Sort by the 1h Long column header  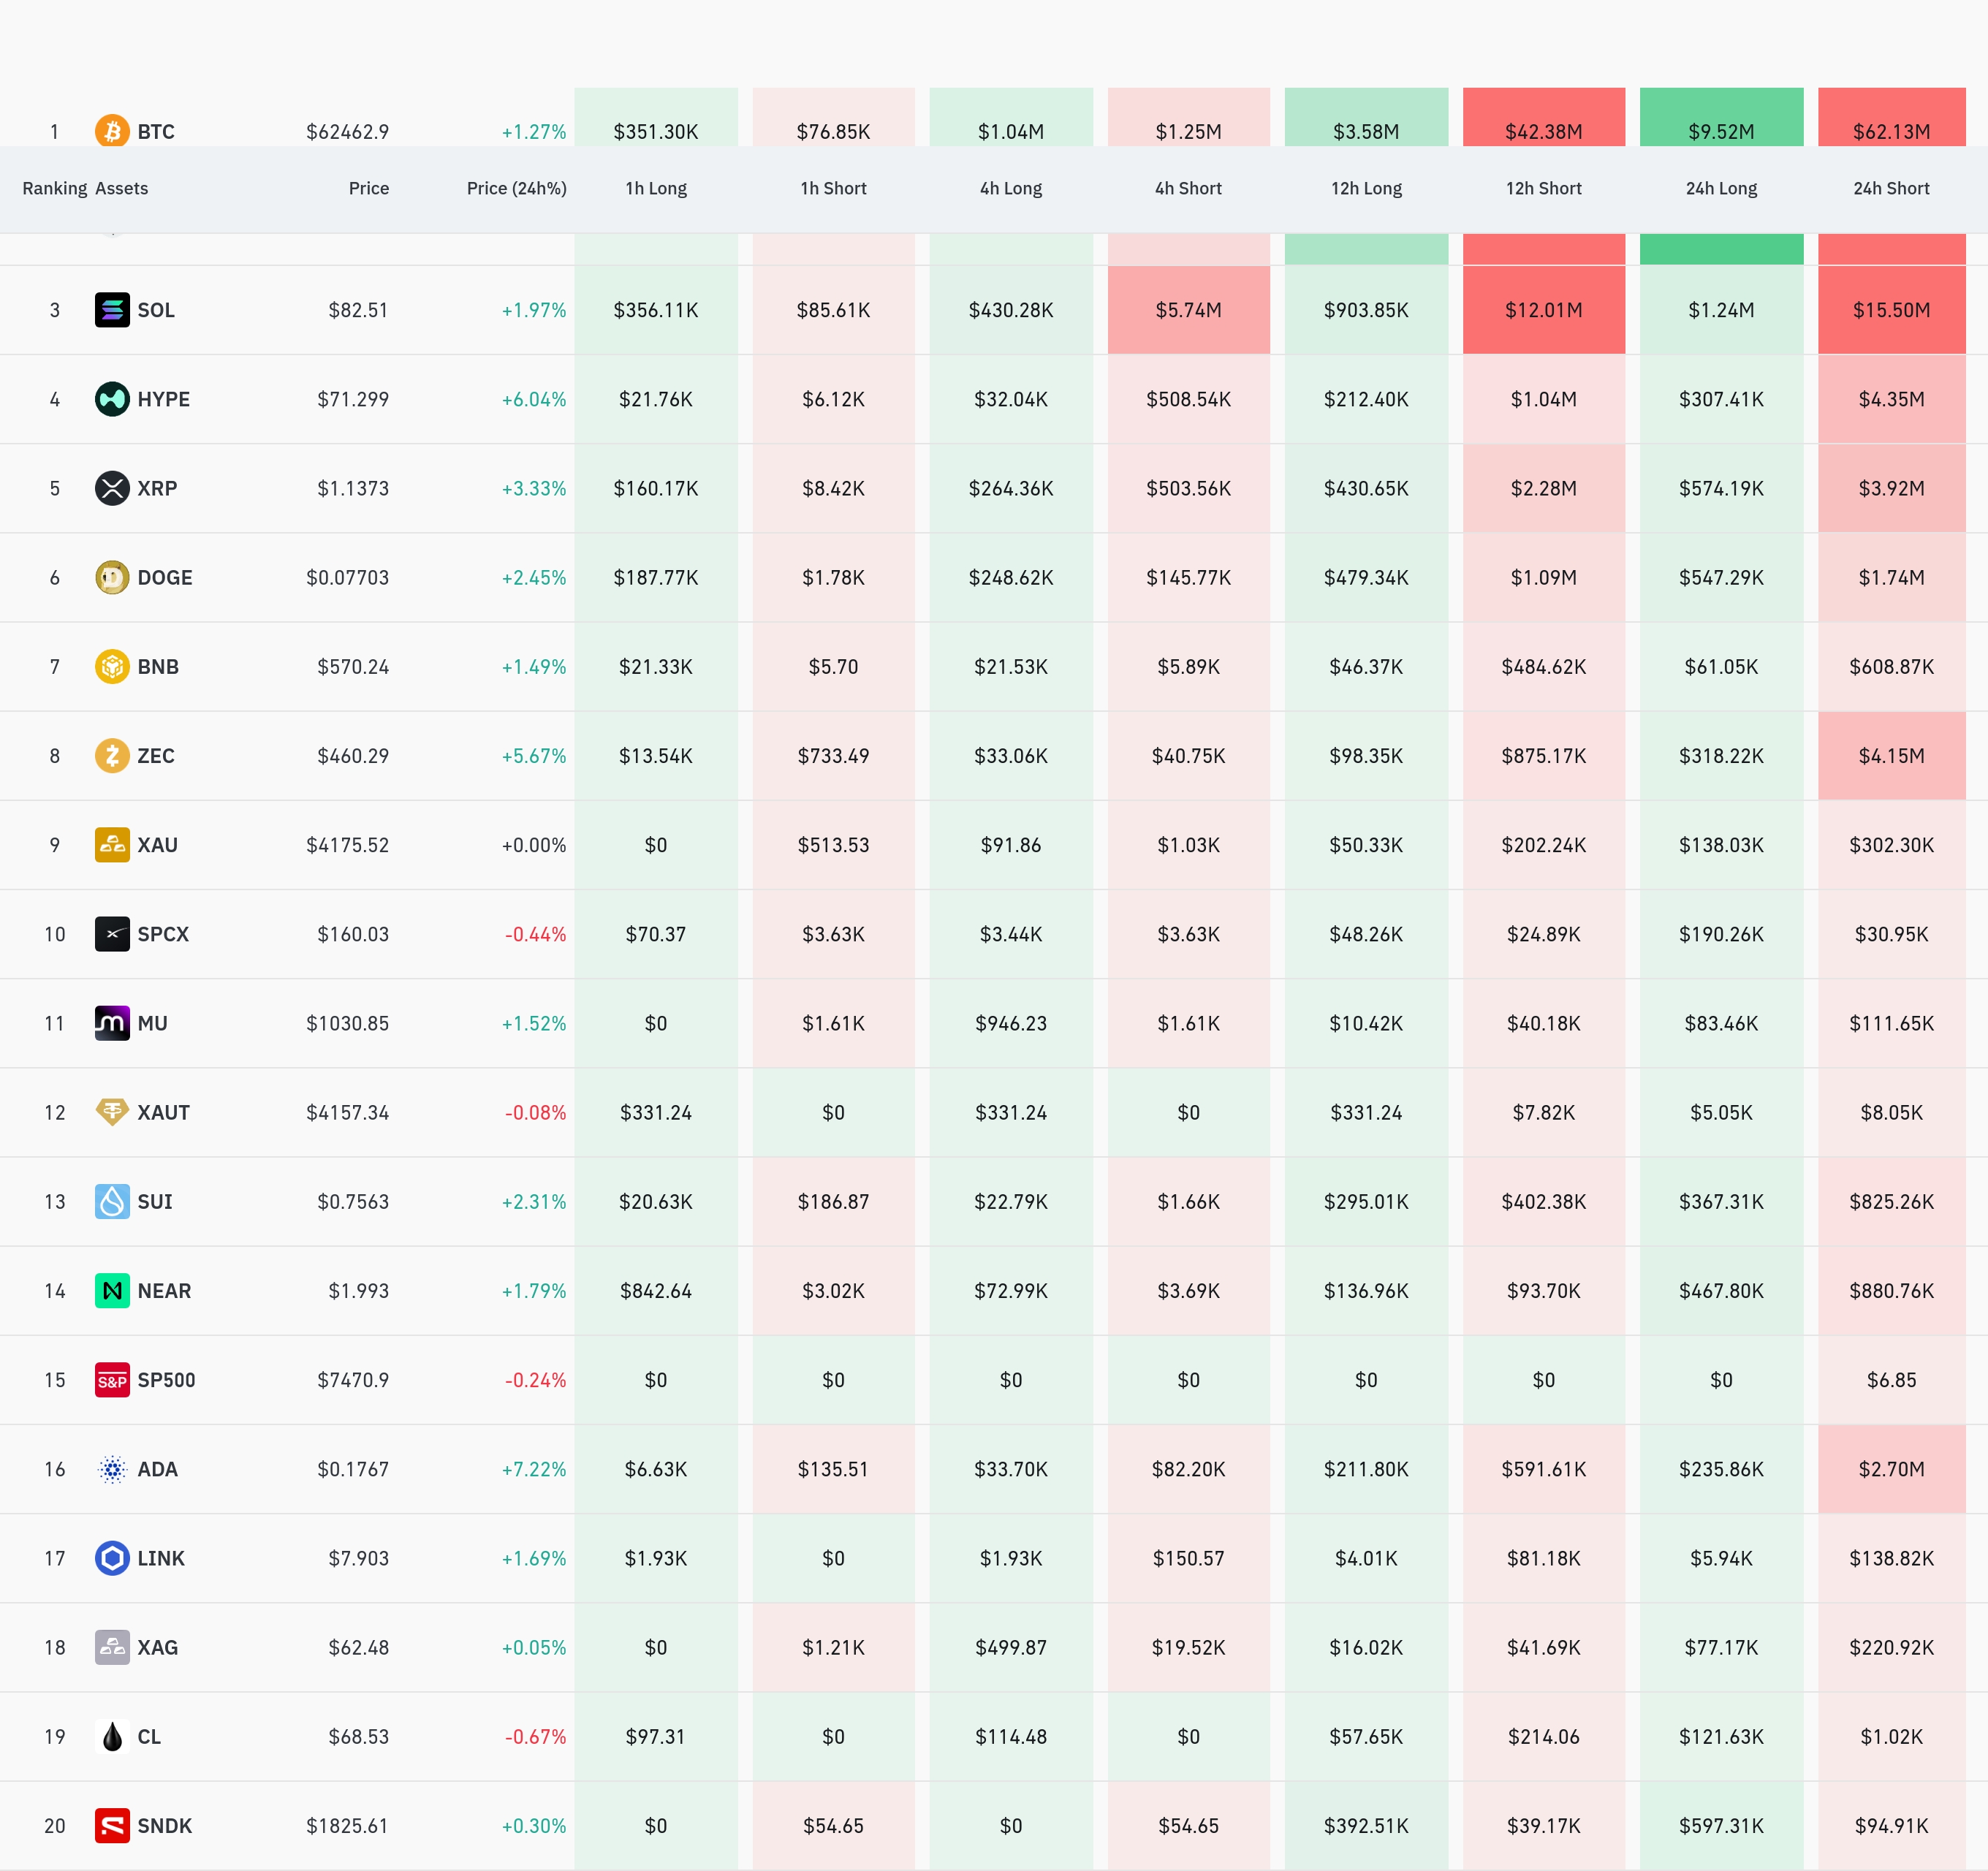[x=656, y=188]
